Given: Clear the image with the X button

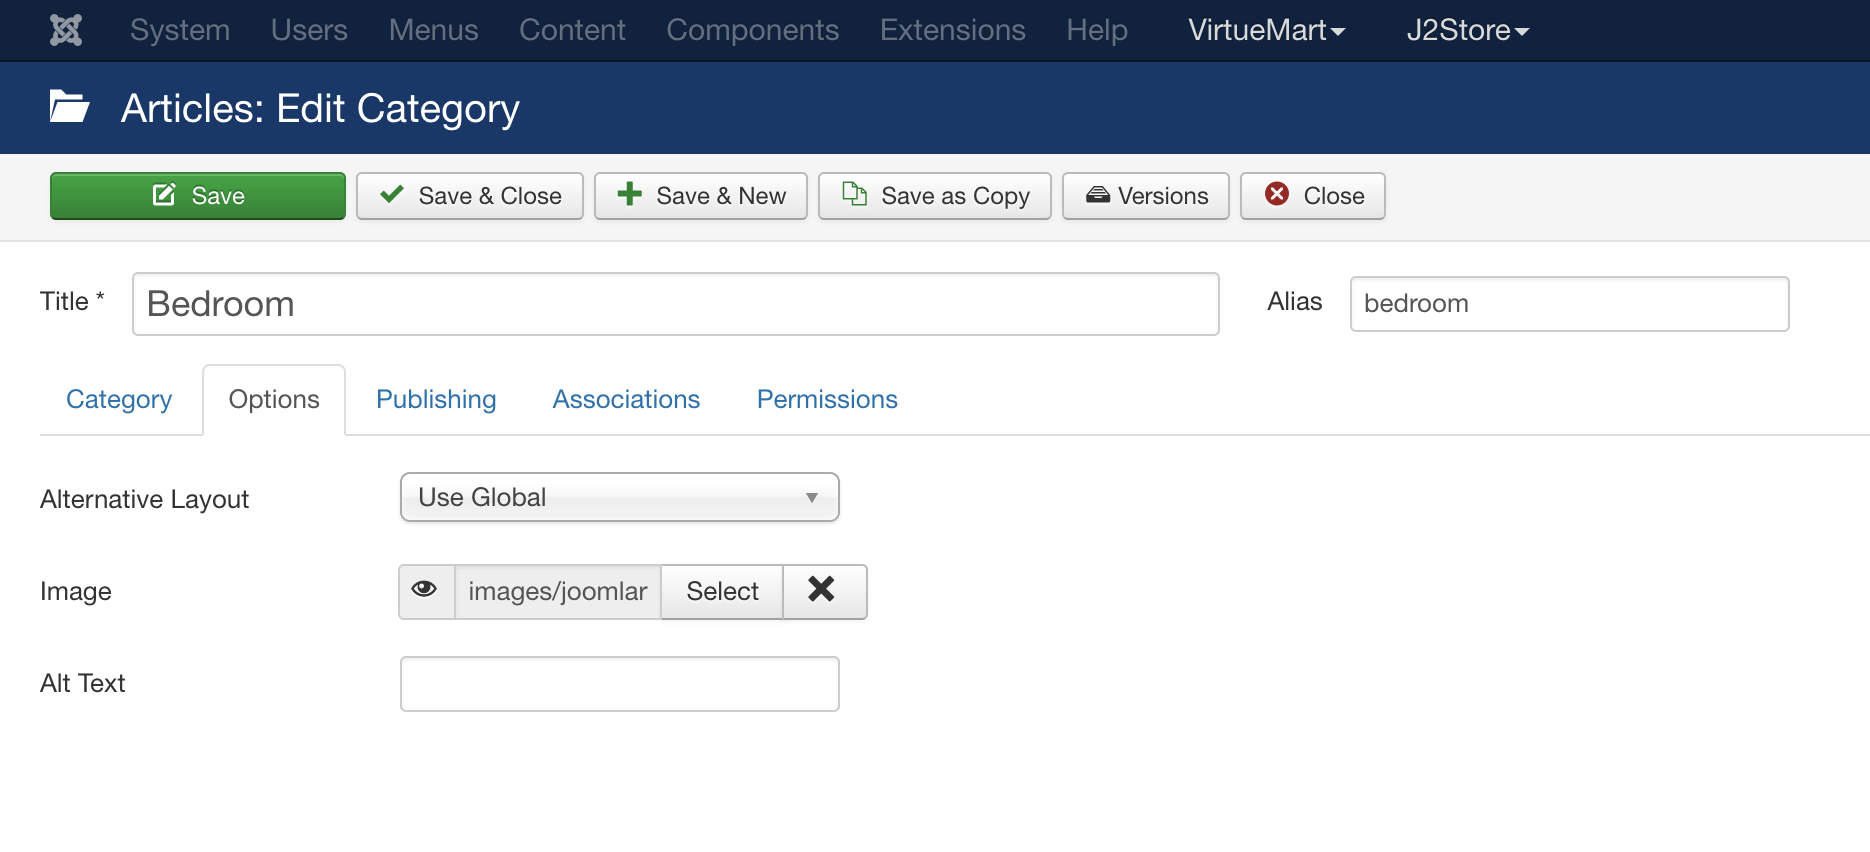Looking at the screenshot, I should click(x=822, y=590).
